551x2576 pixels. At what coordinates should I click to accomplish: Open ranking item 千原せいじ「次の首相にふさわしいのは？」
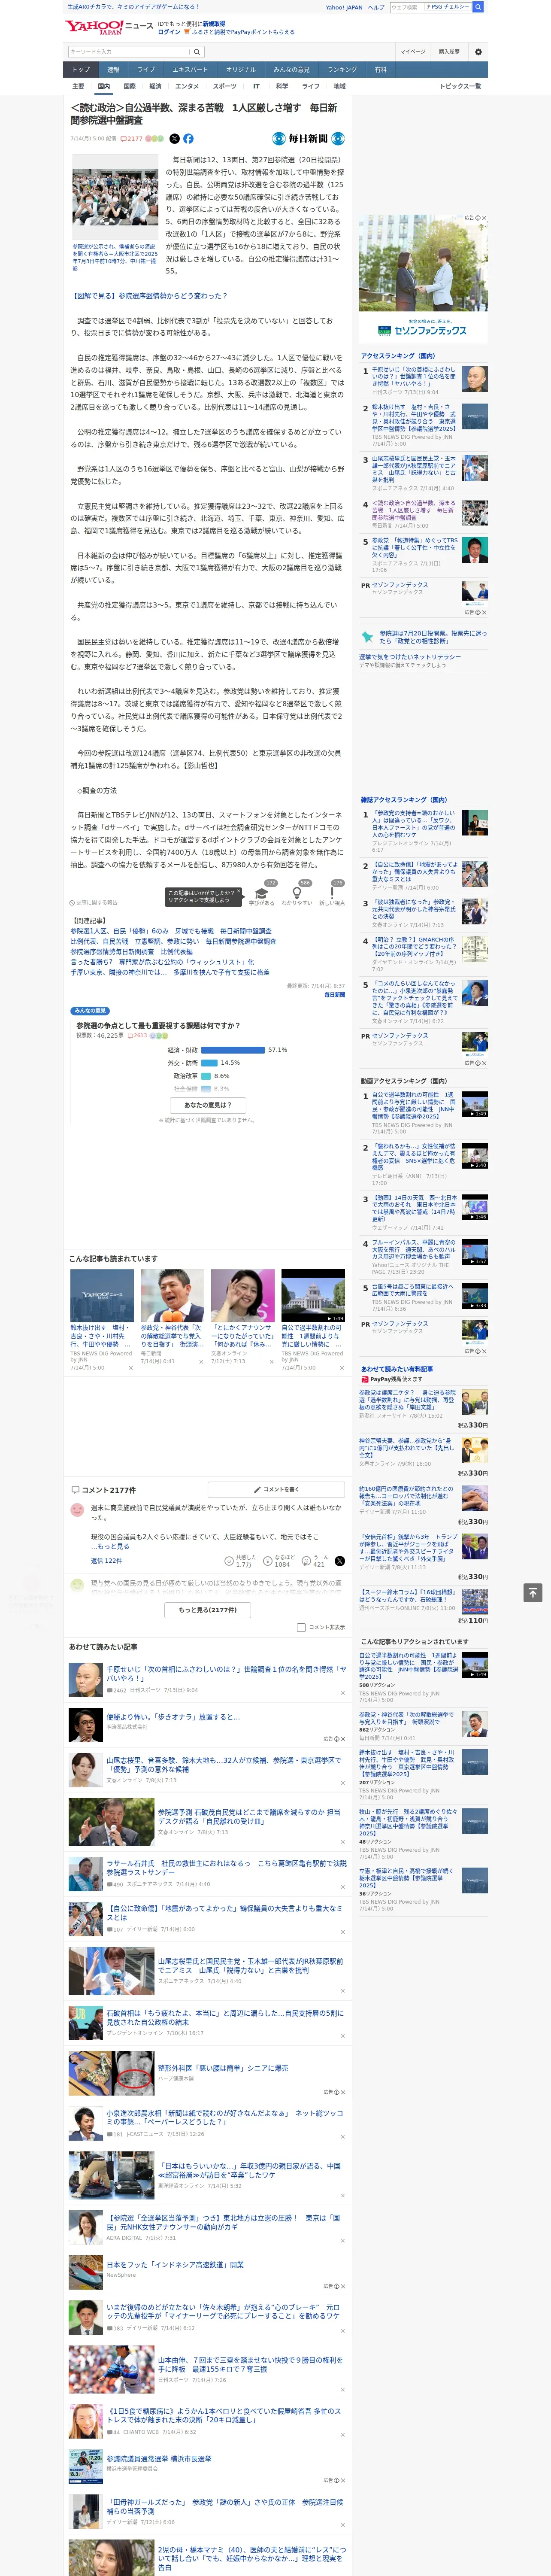[414, 377]
